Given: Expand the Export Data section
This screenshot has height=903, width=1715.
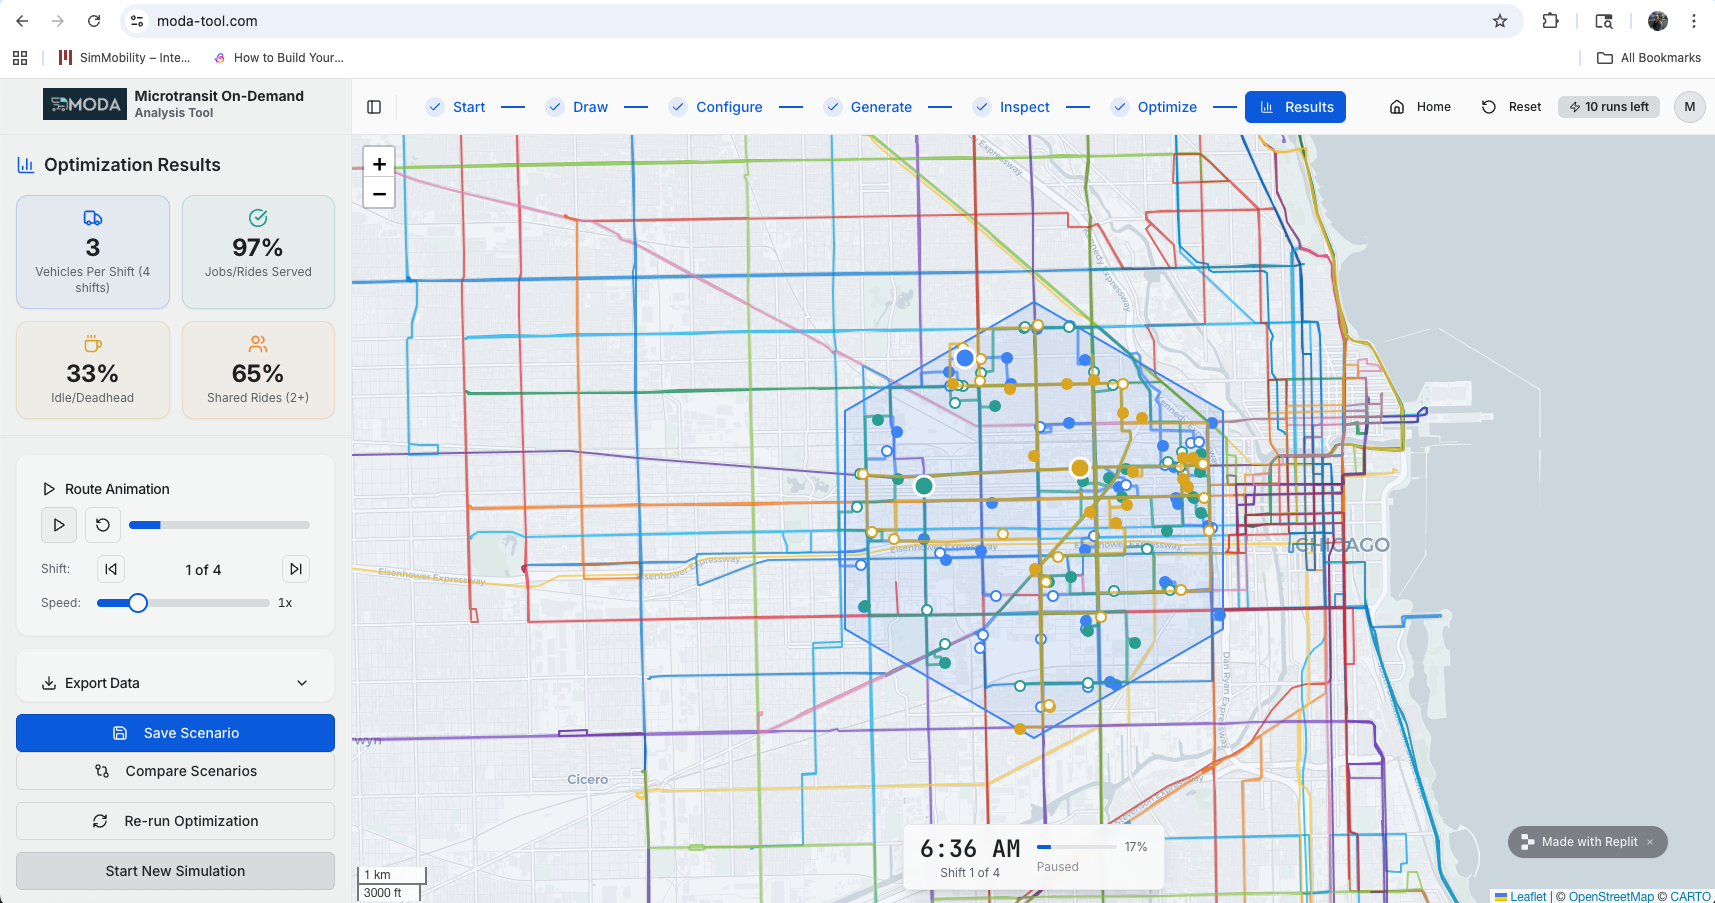Looking at the screenshot, I should coord(175,682).
